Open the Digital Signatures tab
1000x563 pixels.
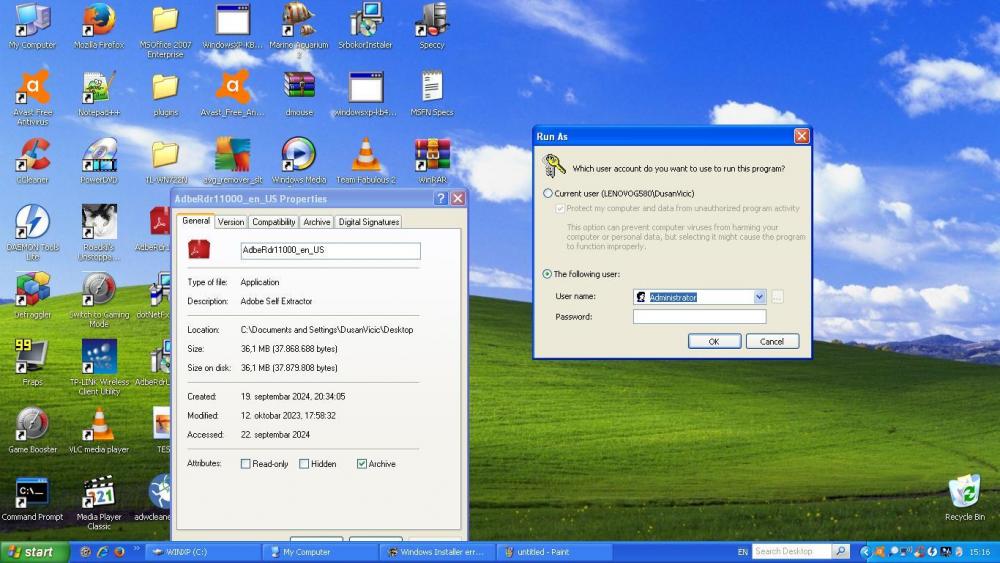[x=368, y=222]
